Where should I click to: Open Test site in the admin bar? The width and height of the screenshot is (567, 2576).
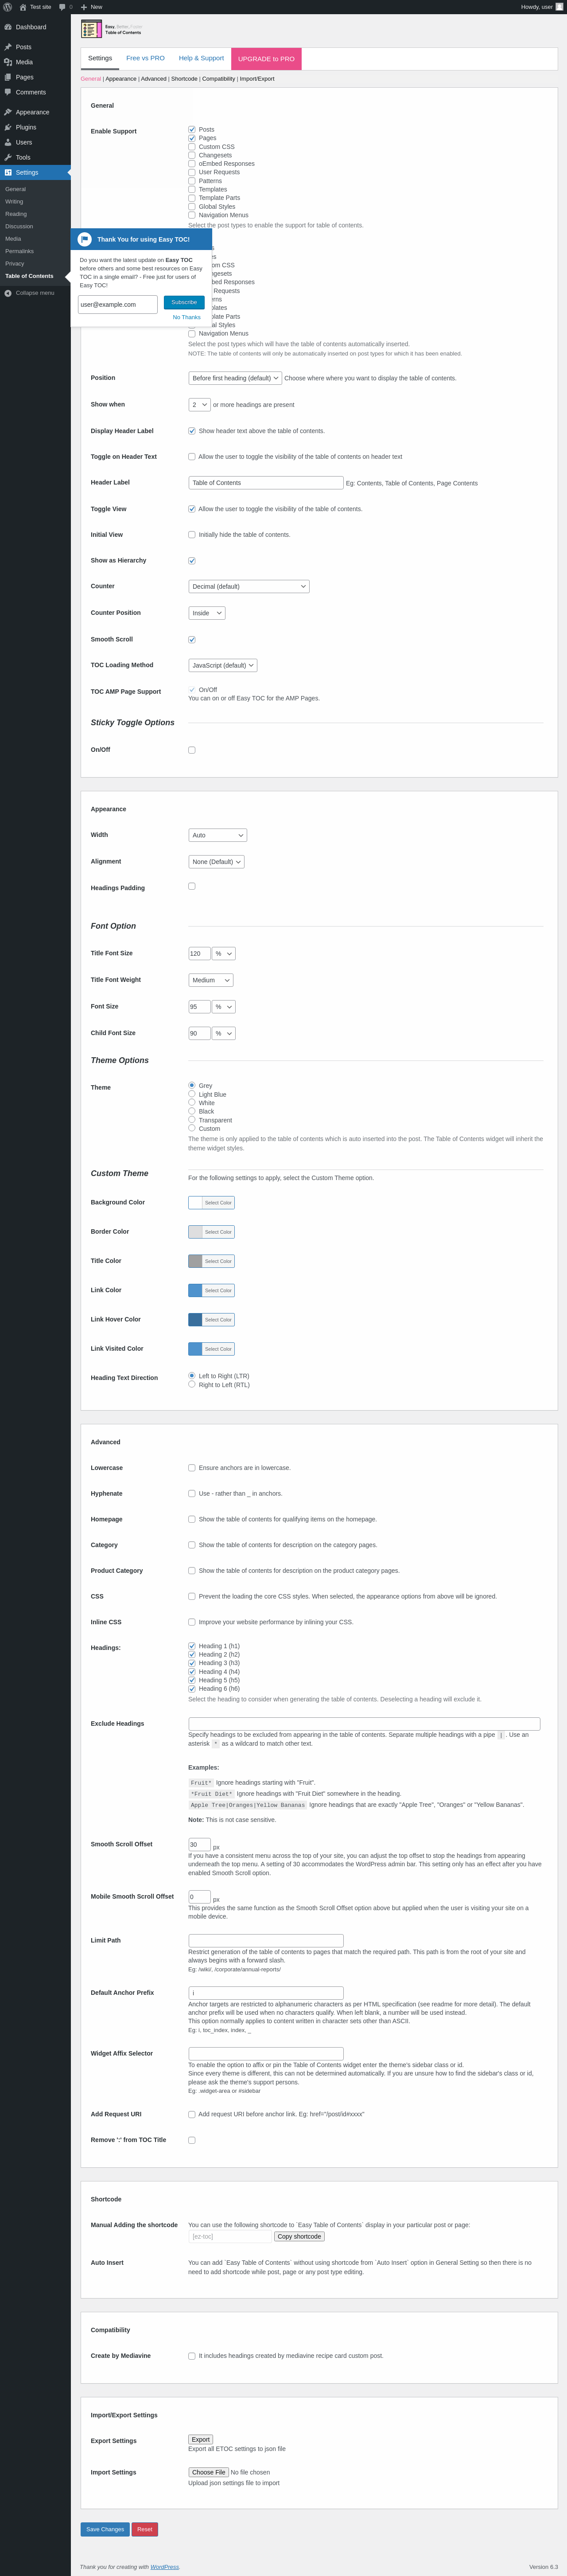pos(35,7)
